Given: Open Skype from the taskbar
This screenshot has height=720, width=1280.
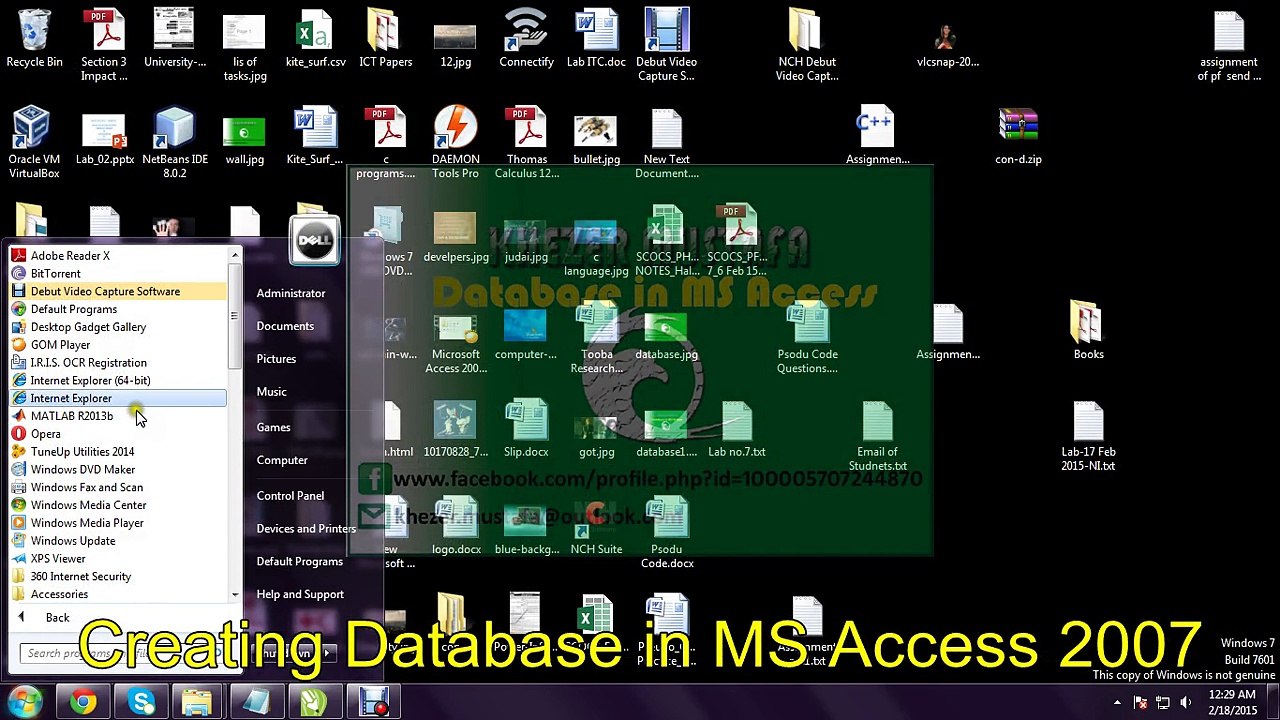Looking at the screenshot, I should click(141, 703).
